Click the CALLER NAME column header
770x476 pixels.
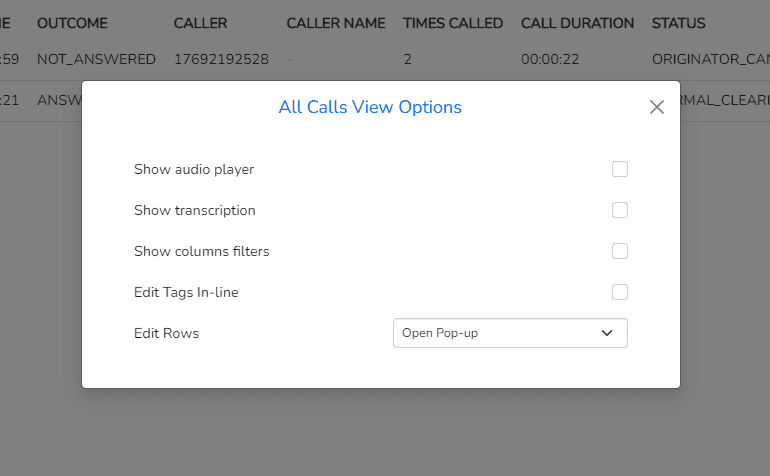336,23
